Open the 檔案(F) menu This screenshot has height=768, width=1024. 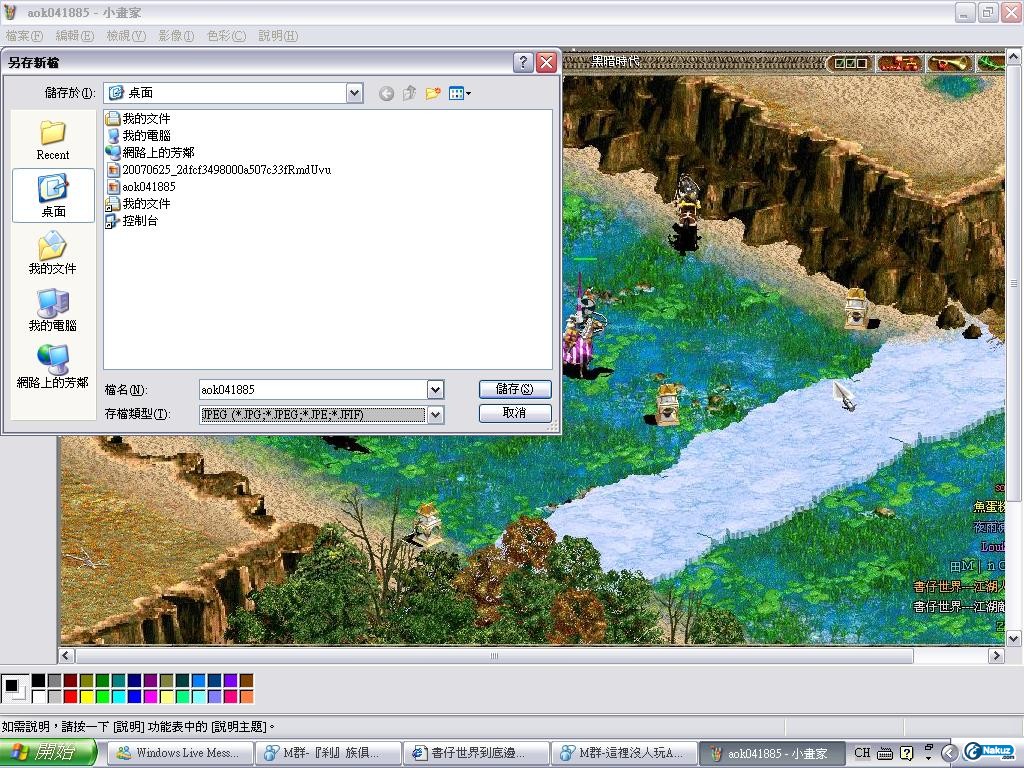coord(24,36)
